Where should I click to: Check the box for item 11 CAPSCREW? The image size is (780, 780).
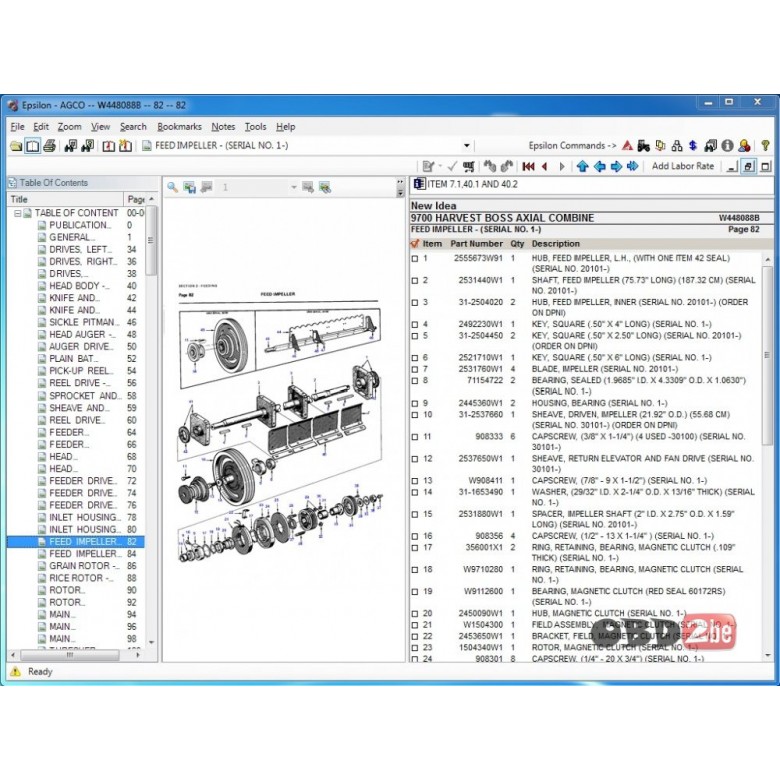click(x=415, y=437)
